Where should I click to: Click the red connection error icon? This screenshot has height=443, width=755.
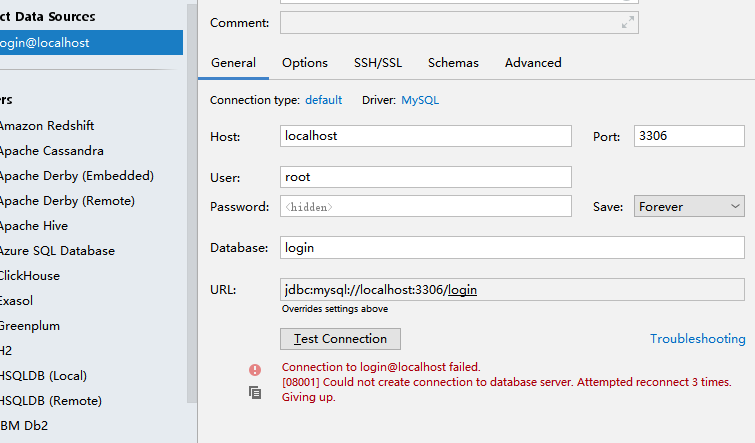[255, 370]
